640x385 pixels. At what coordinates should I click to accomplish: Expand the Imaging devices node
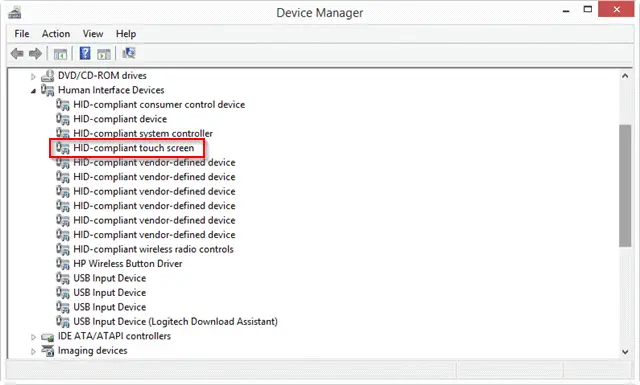point(33,351)
